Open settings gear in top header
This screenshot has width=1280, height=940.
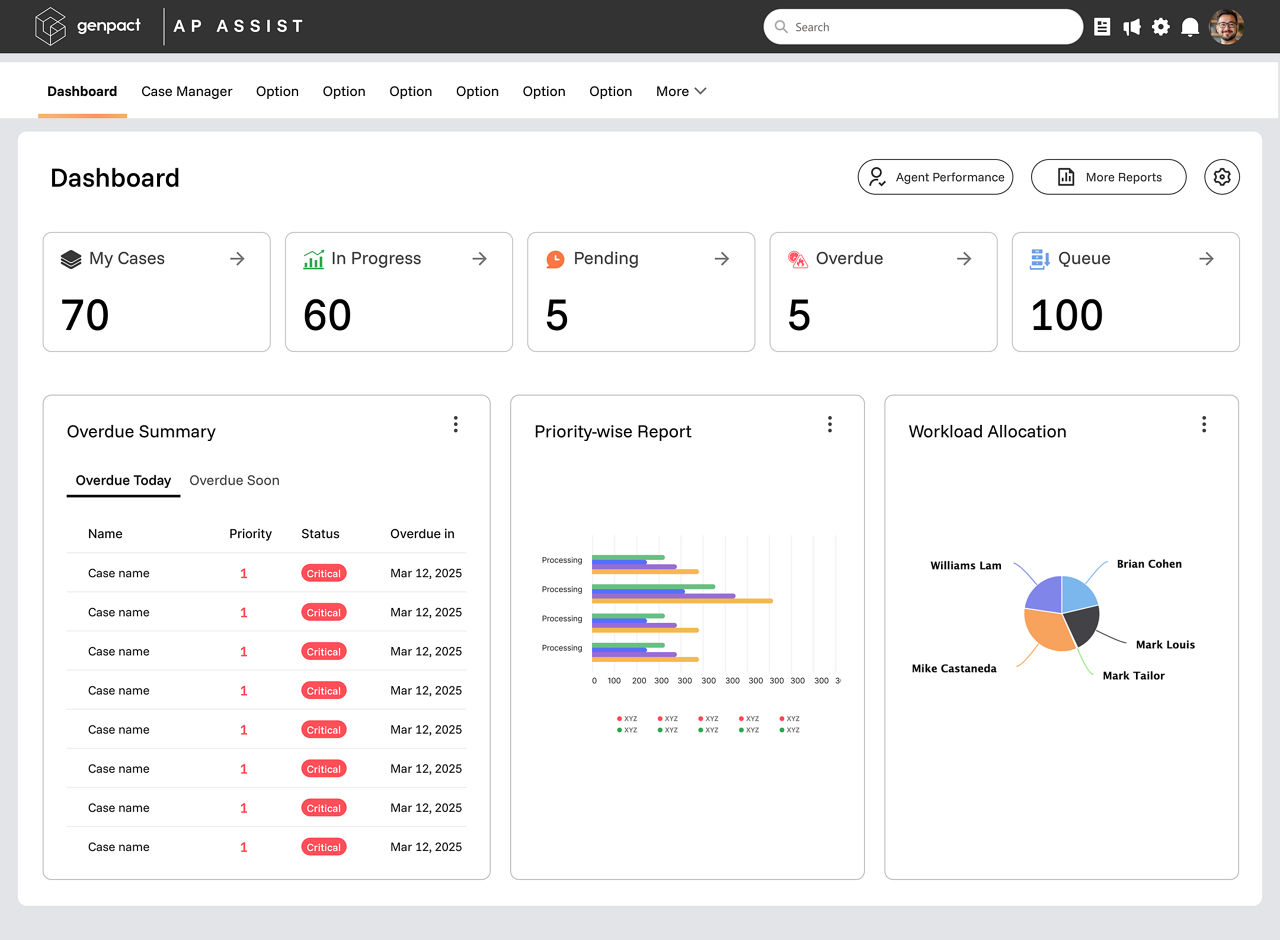tap(1160, 27)
